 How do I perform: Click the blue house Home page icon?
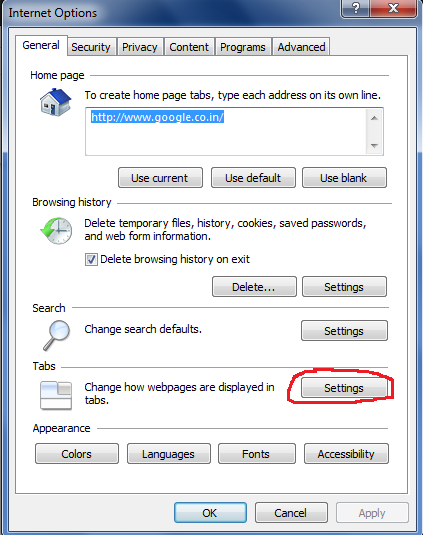(56, 102)
